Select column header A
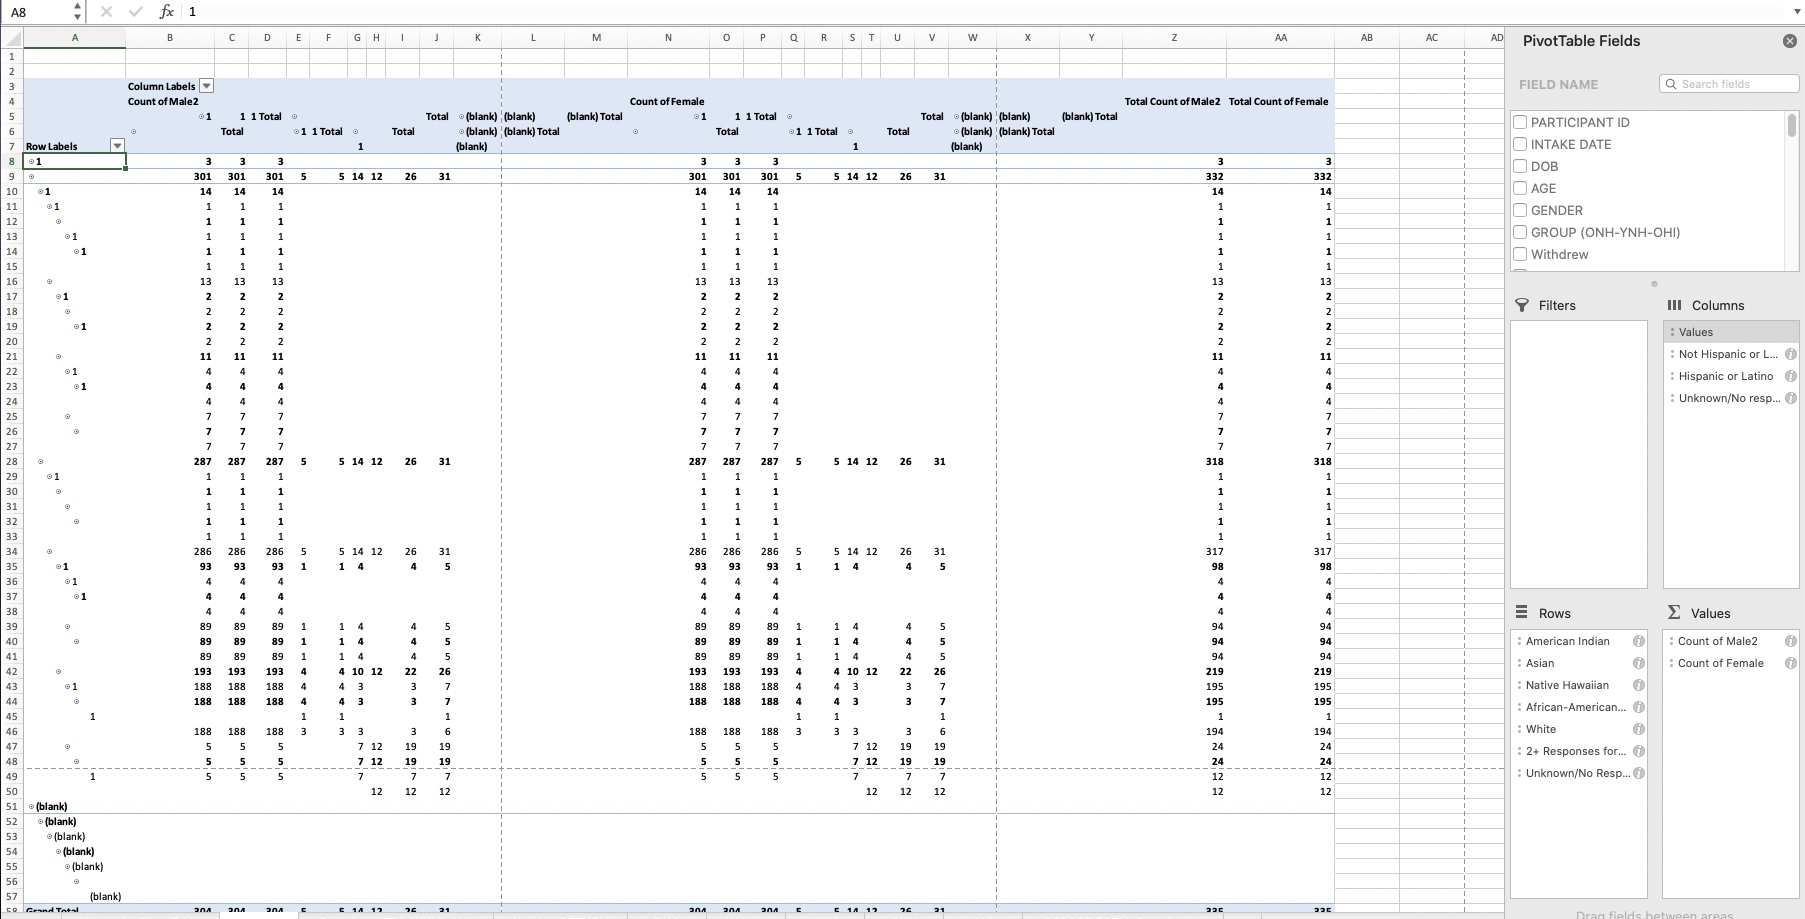Screen dimensions: 1805x919 click(75, 38)
